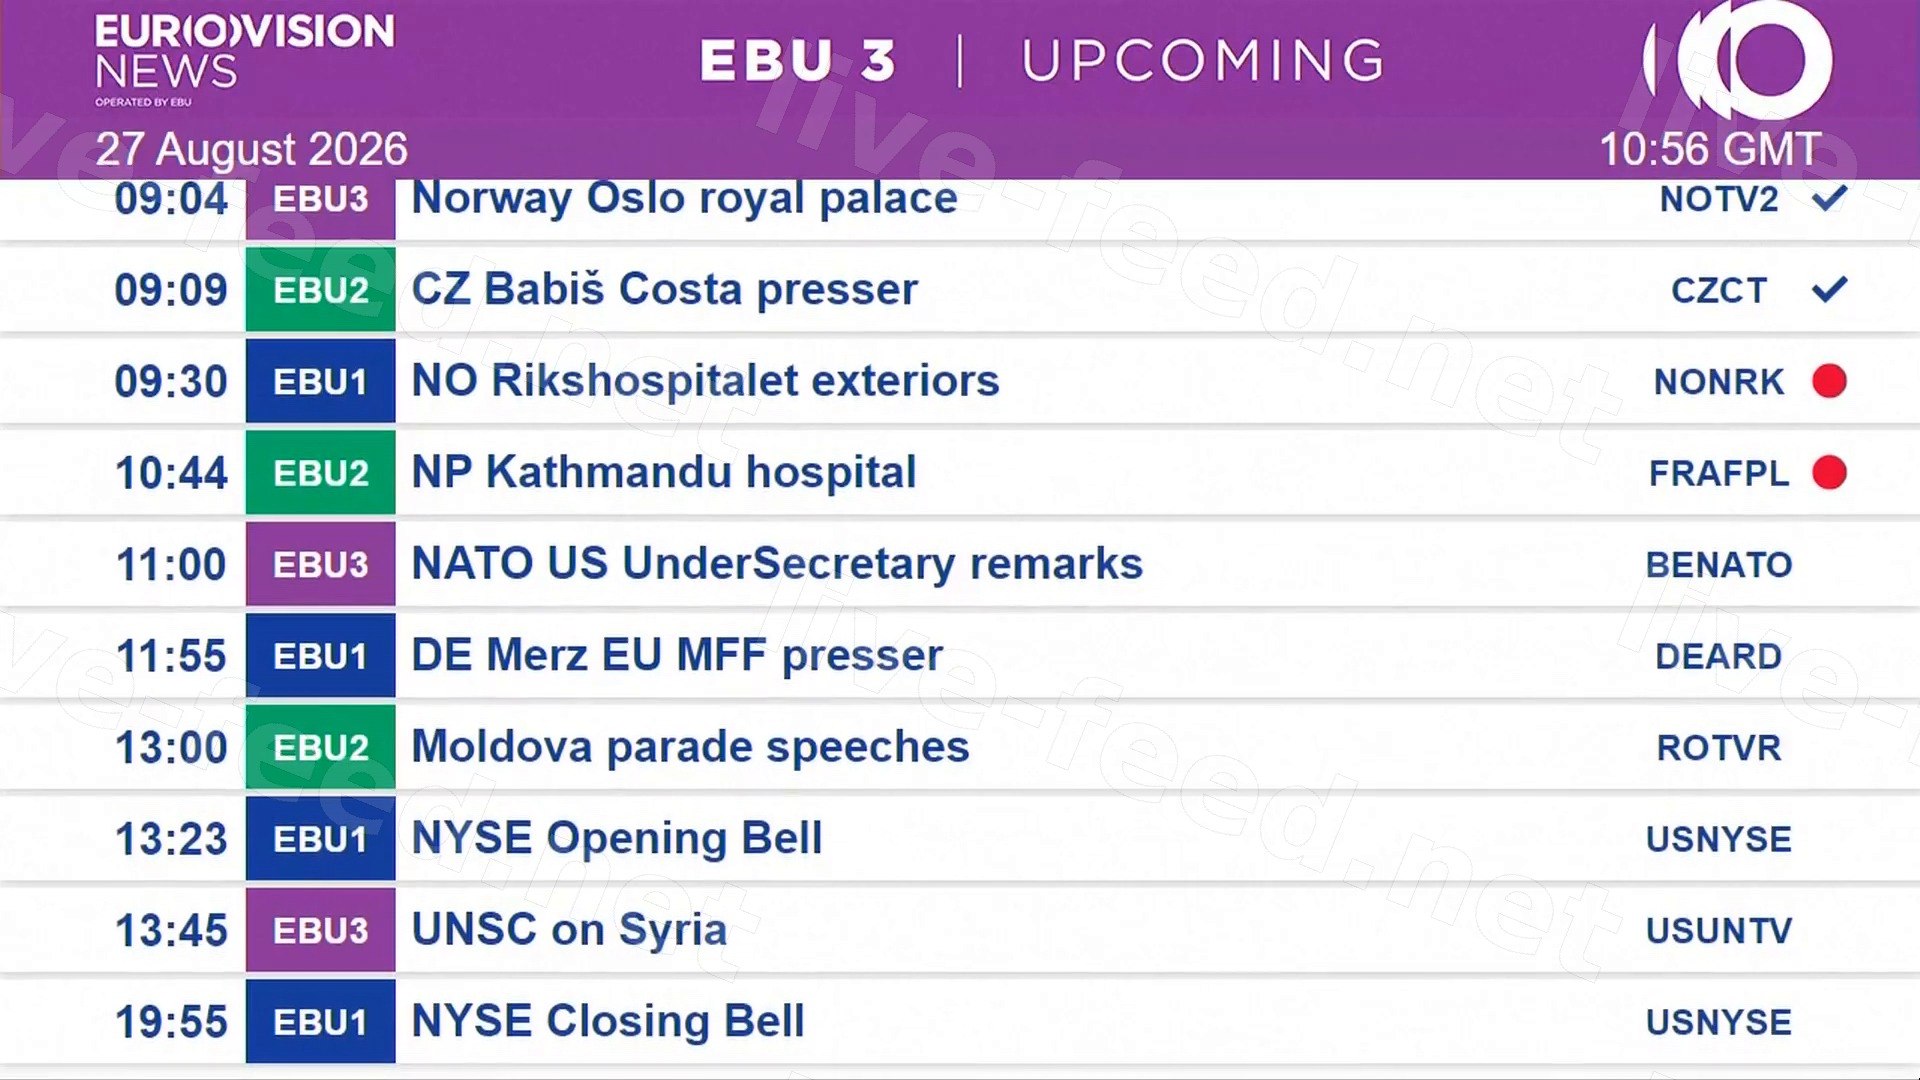
Task: Click the checkmark next to CZCT
Action: click(1829, 289)
